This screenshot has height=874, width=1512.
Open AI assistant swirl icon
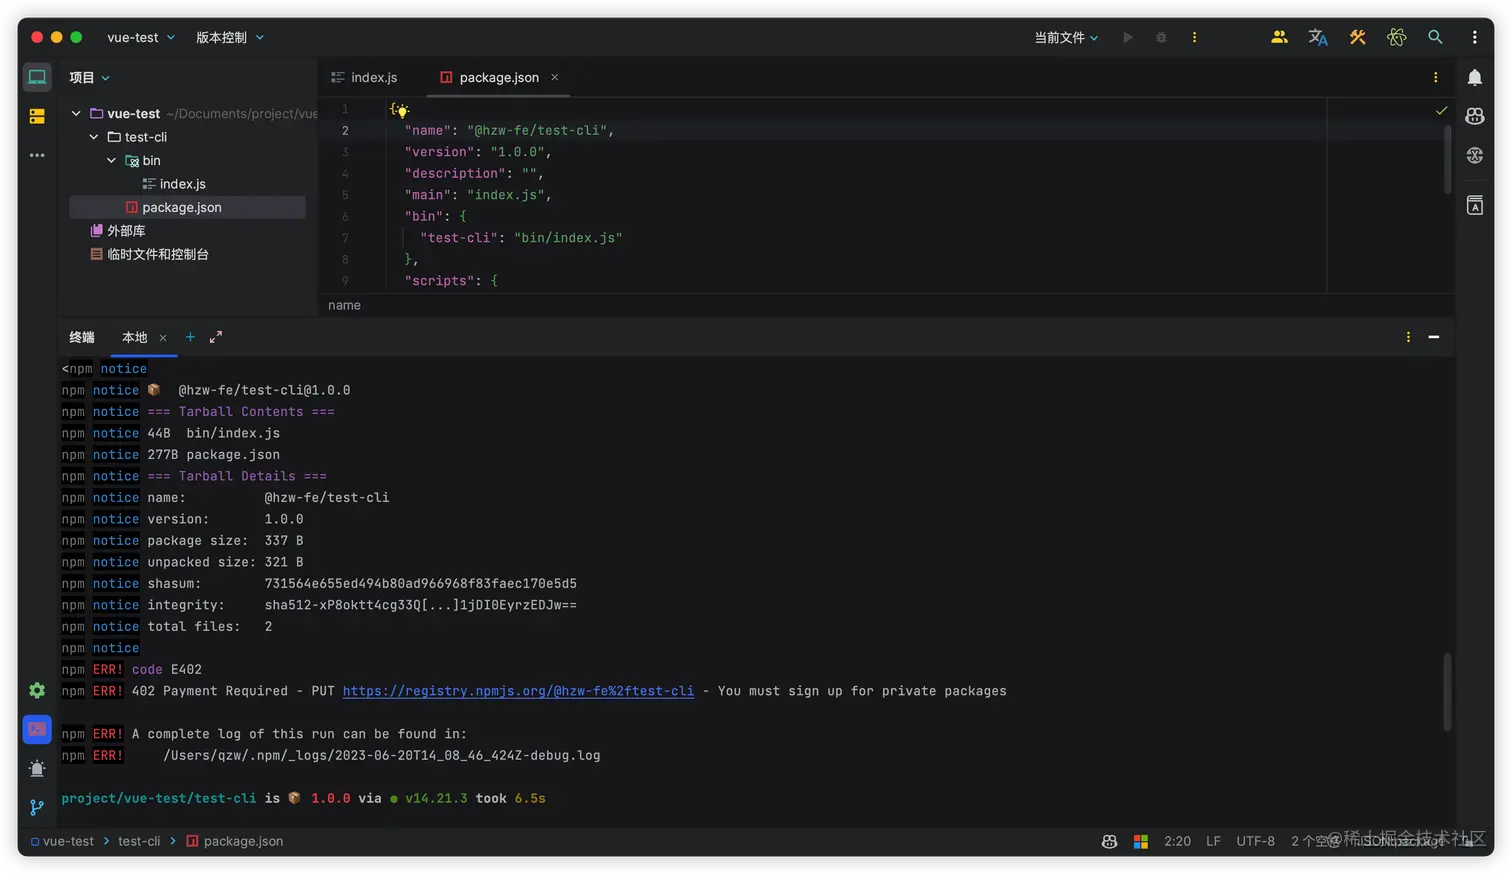(x=1474, y=155)
